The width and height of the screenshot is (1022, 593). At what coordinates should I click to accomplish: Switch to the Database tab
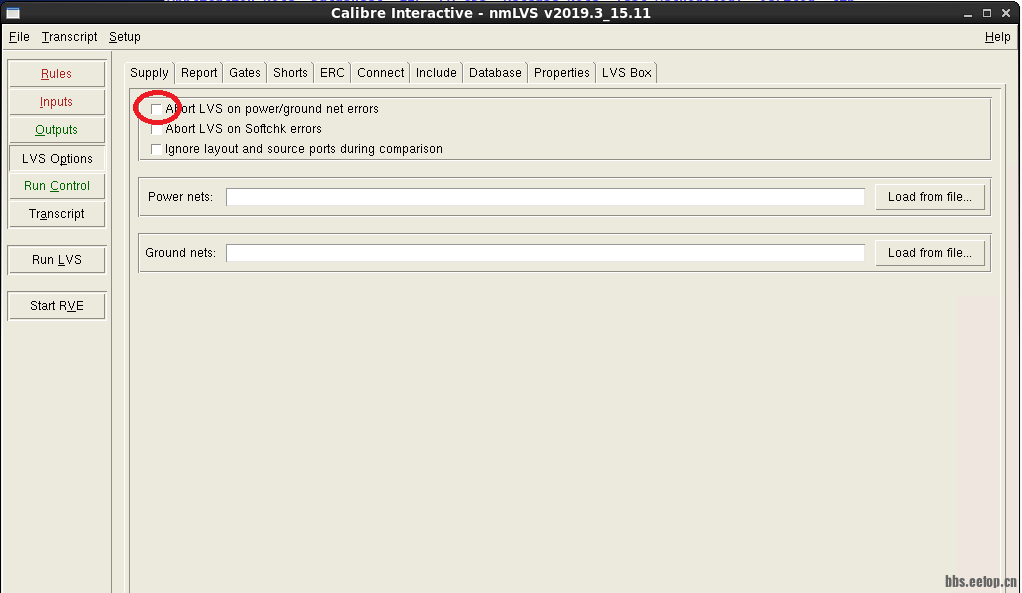pyautogui.click(x=495, y=73)
